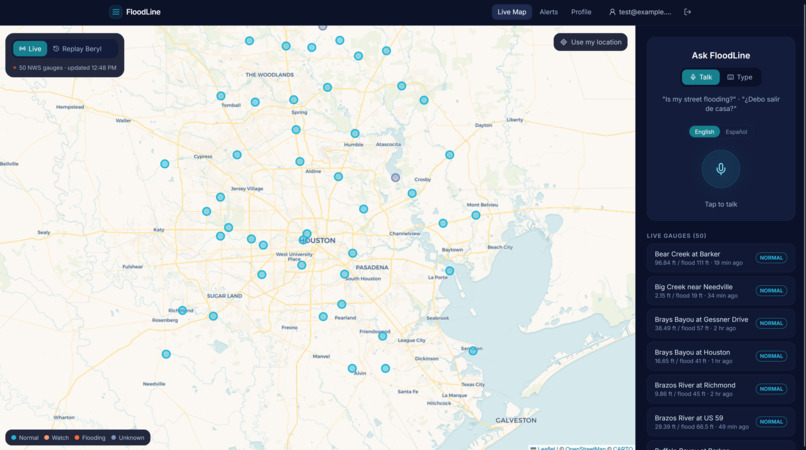The width and height of the screenshot is (806, 450).
Task: Select the gauge marker at Richmond
Action: (182, 310)
